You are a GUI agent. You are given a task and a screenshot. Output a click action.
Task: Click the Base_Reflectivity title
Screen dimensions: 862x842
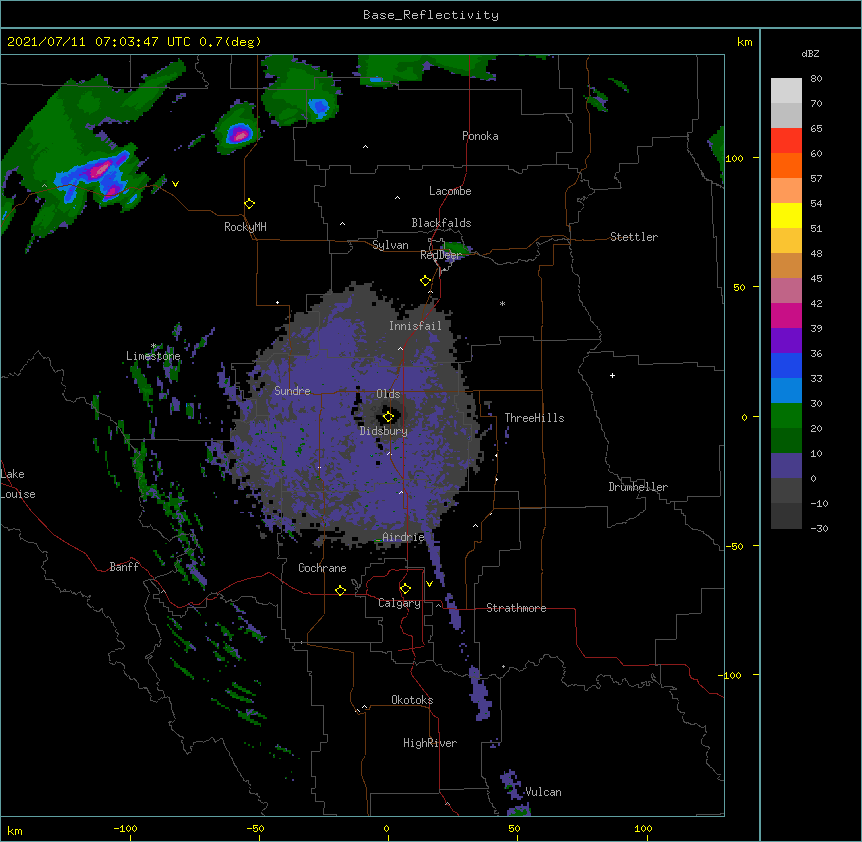[431, 15]
